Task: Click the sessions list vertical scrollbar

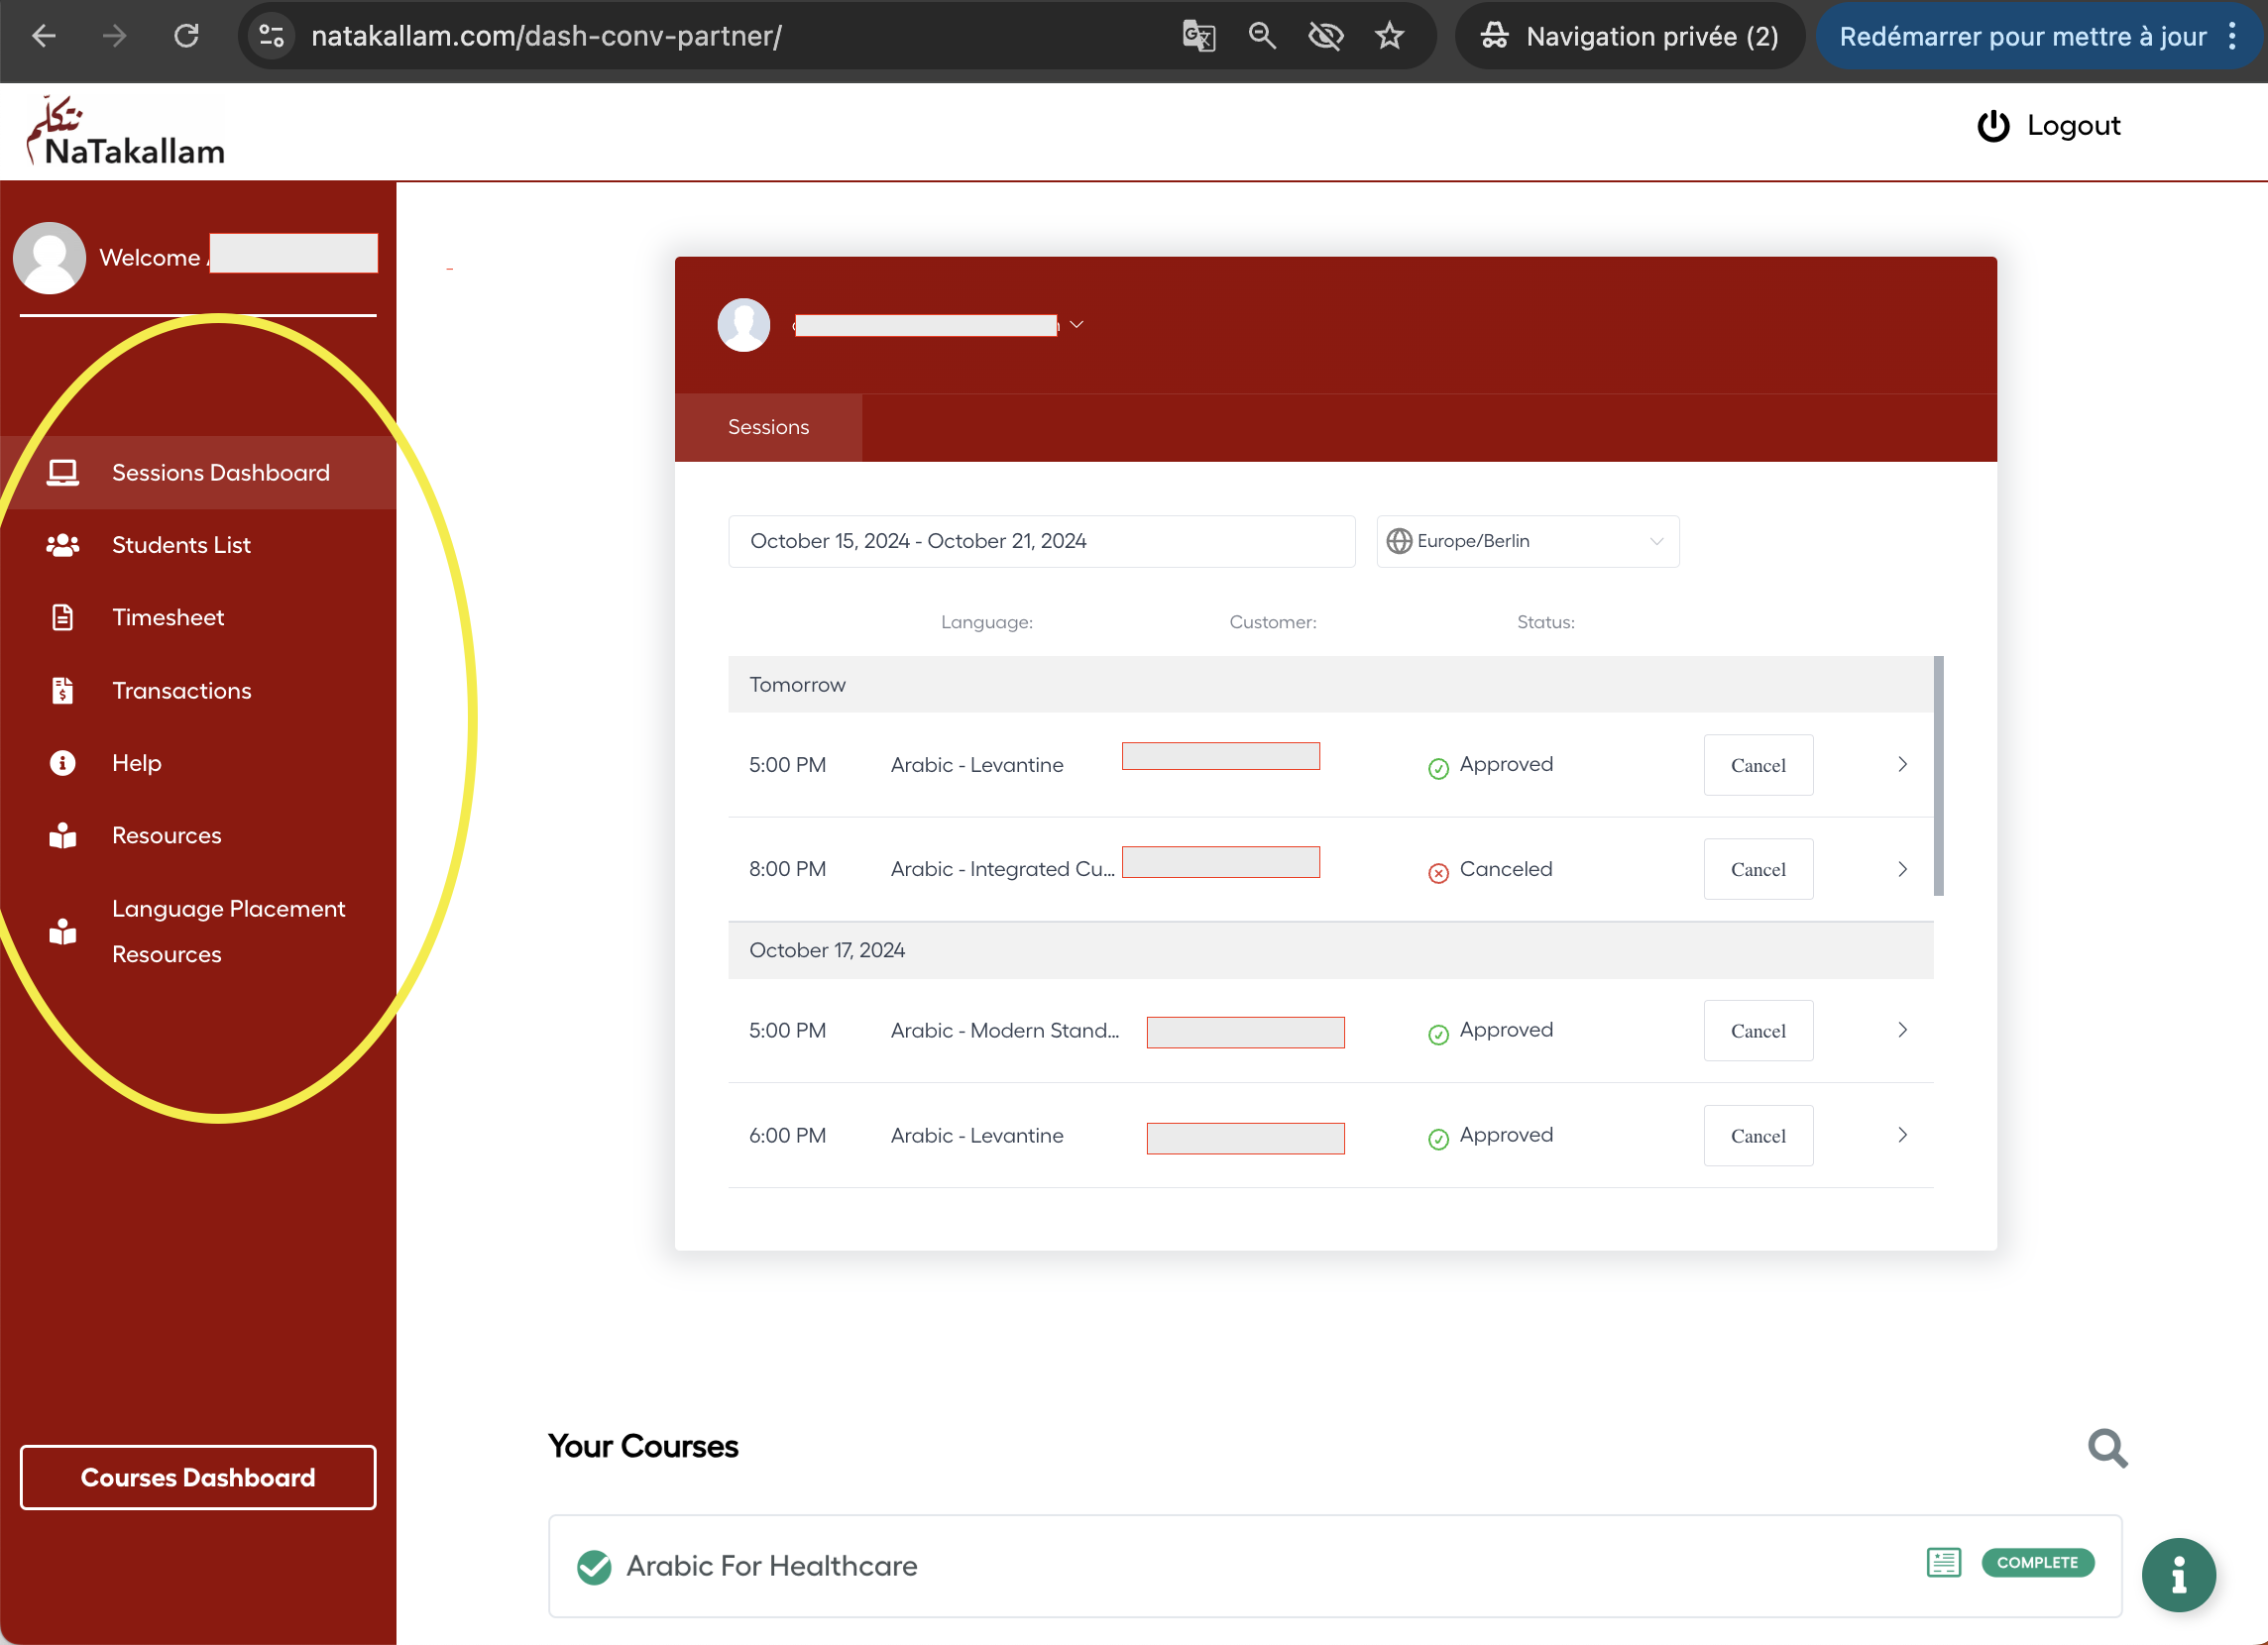Action: coord(1938,775)
